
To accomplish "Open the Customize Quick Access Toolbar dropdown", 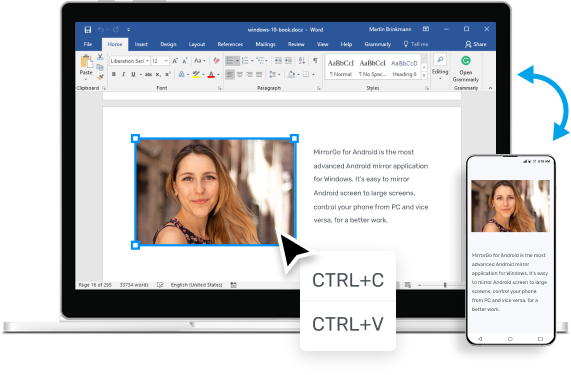I will pos(129,30).
